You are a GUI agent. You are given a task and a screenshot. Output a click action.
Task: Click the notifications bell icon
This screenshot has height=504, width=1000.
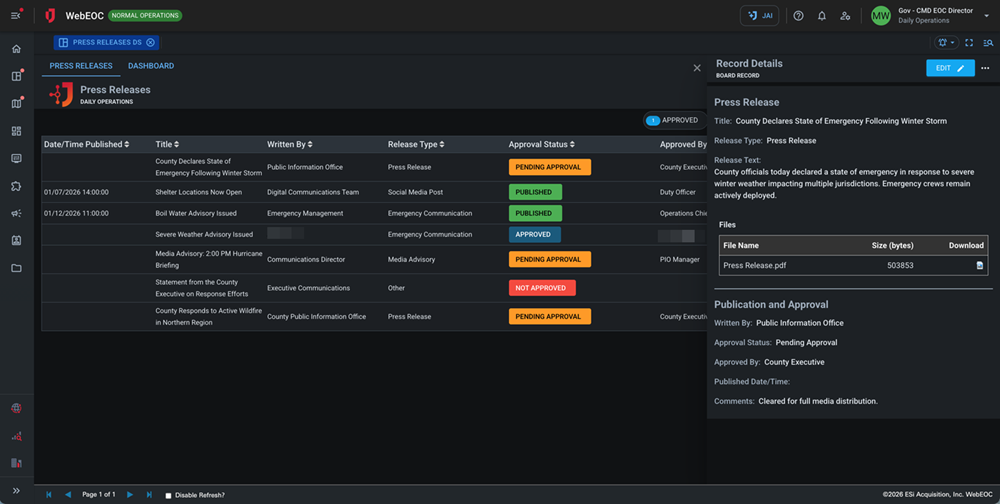tap(822, 16)
